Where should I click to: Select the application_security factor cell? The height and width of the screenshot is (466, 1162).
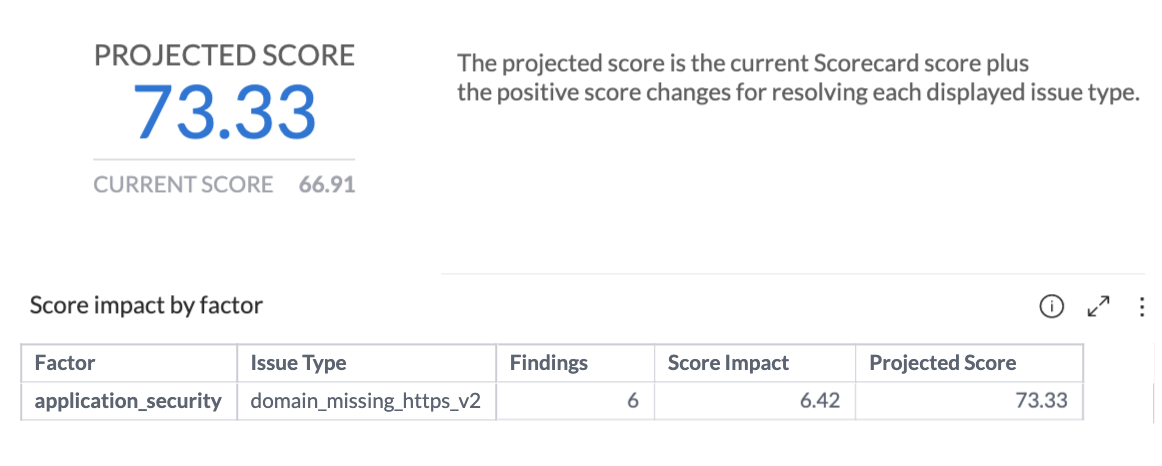point(129,402)
